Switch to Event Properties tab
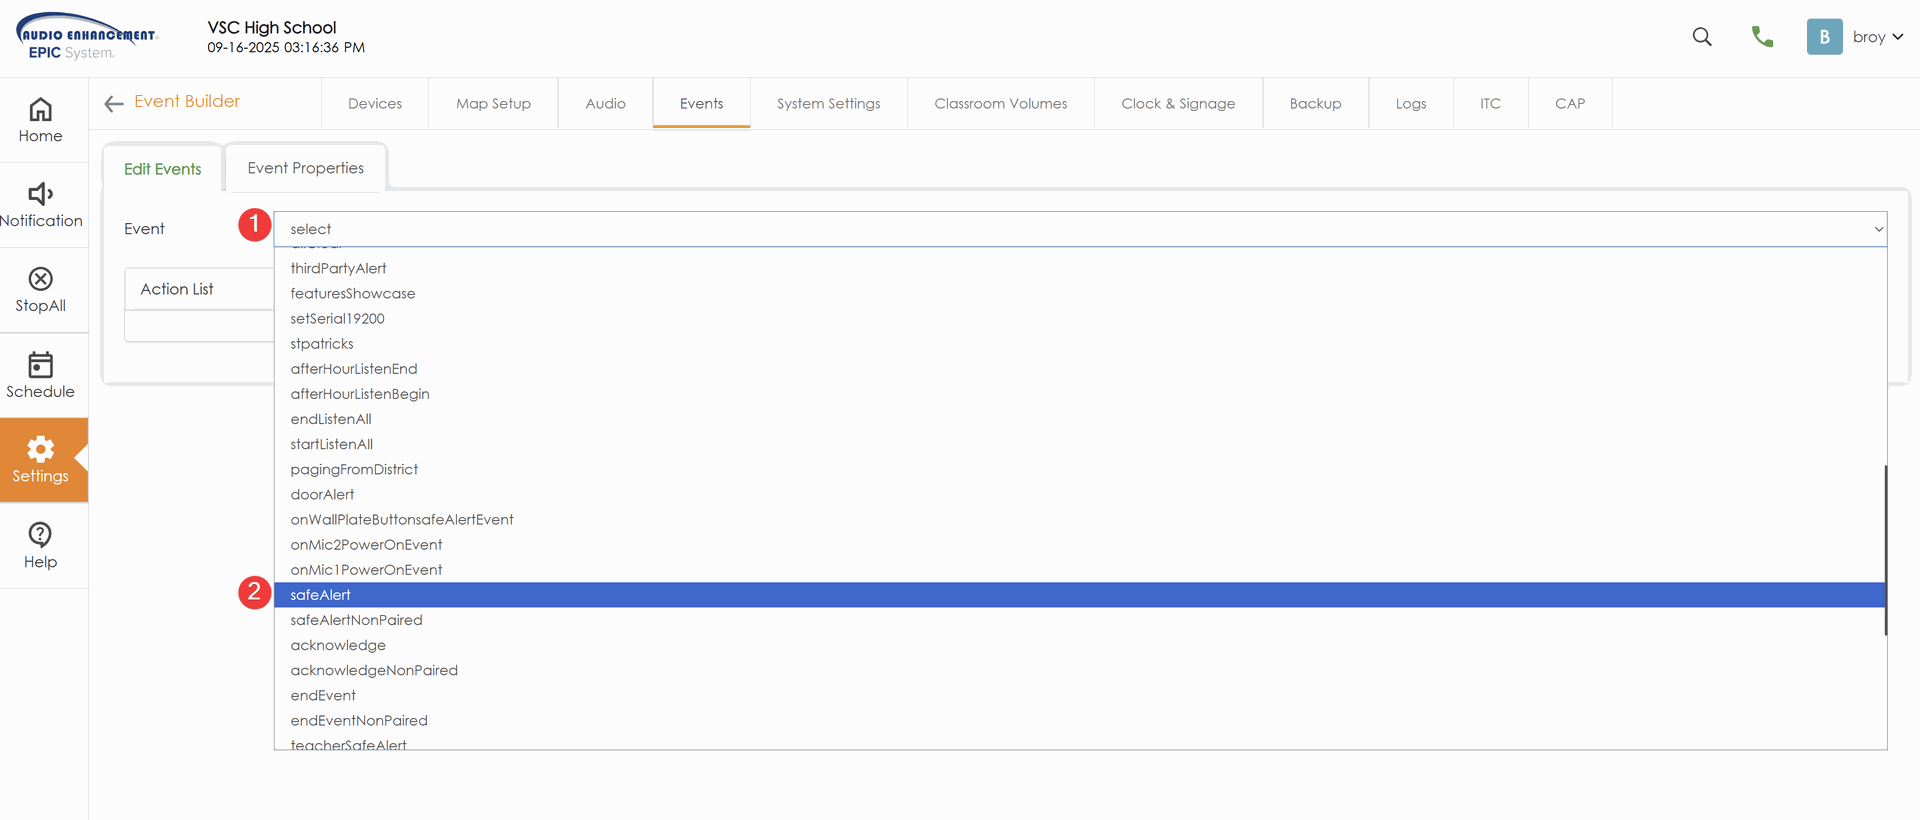The height and width of the screenshot is (820, 1920). pos(305,168)
